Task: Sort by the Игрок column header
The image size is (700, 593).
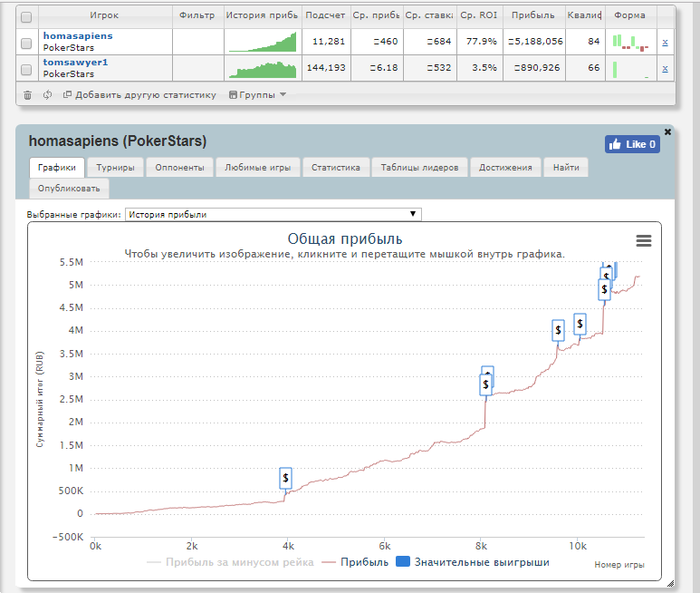Action: coord(105,15)
